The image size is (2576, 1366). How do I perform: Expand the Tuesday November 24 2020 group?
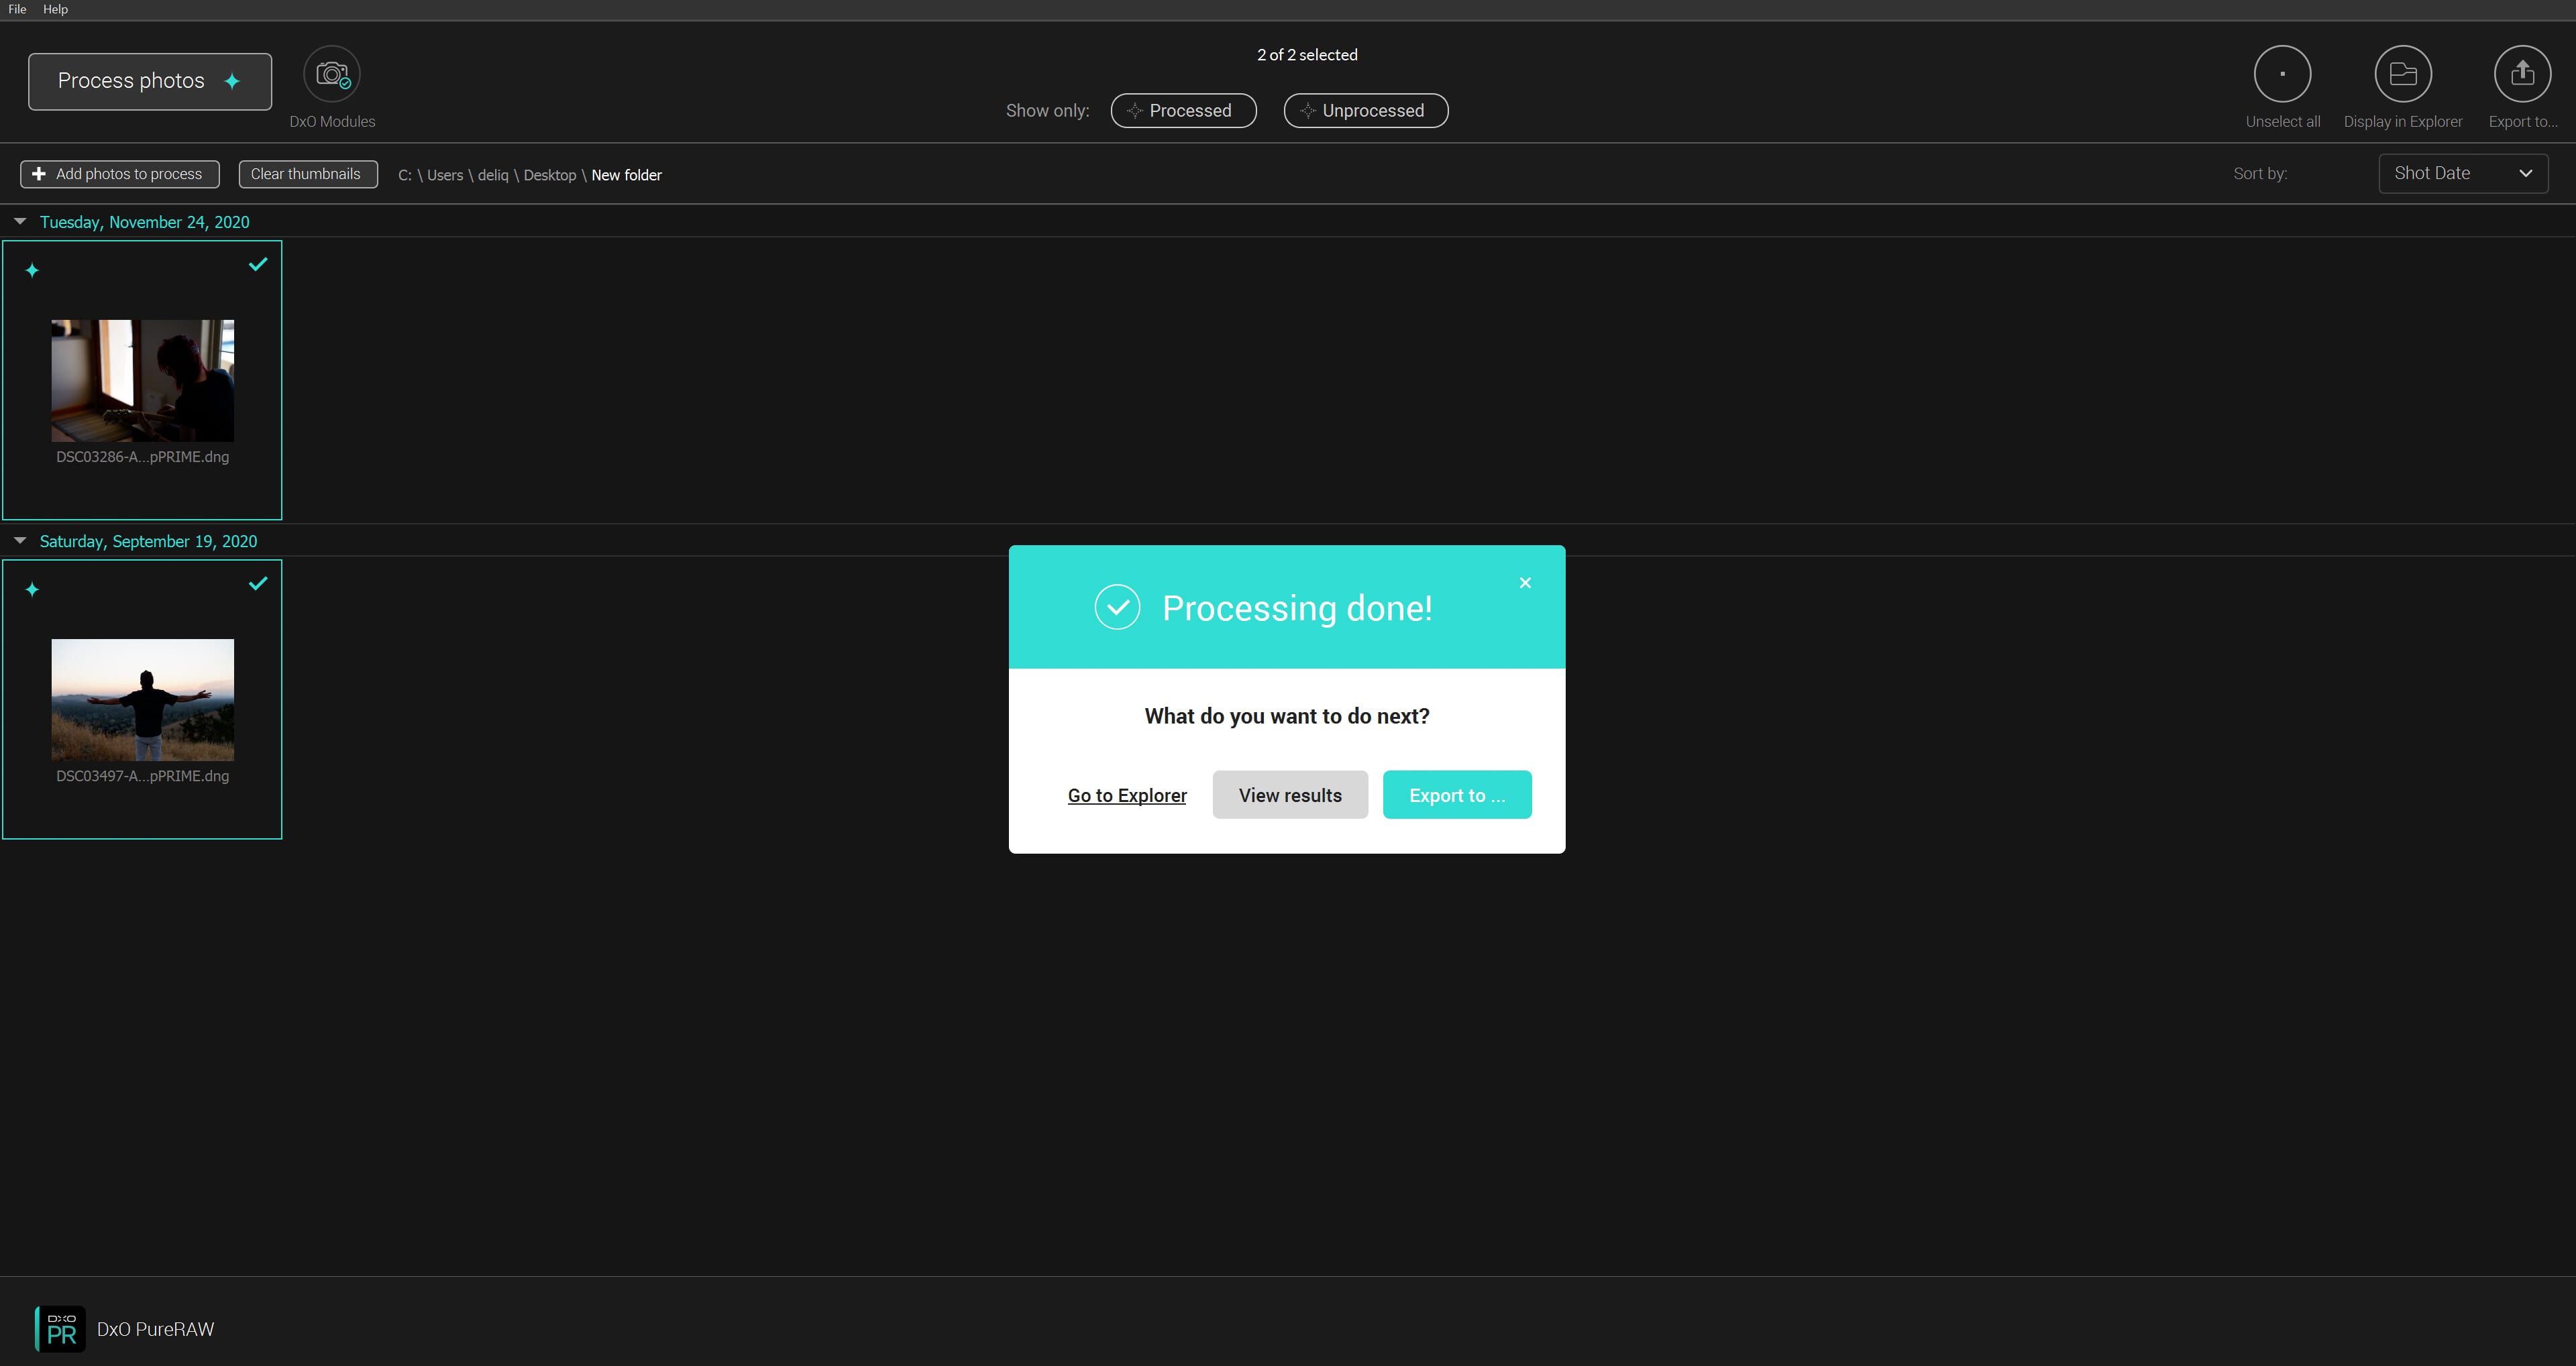(19, 221)
